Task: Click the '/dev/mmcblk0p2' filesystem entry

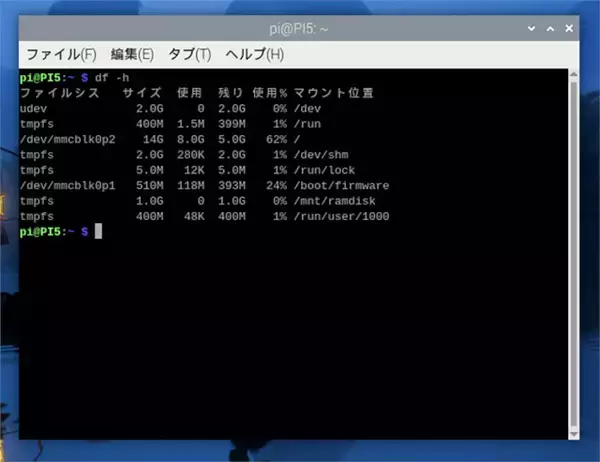Action: [x=68, y=139]
